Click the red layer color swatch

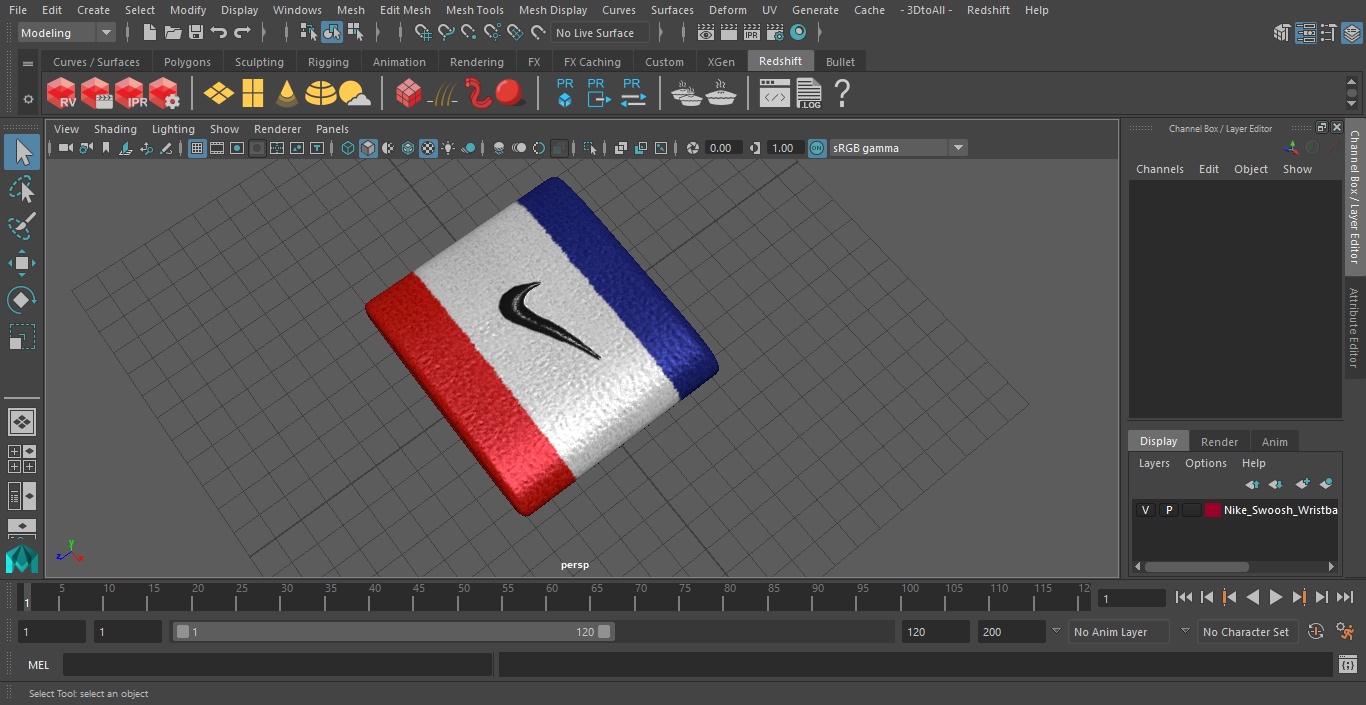tap(1213, 510)
